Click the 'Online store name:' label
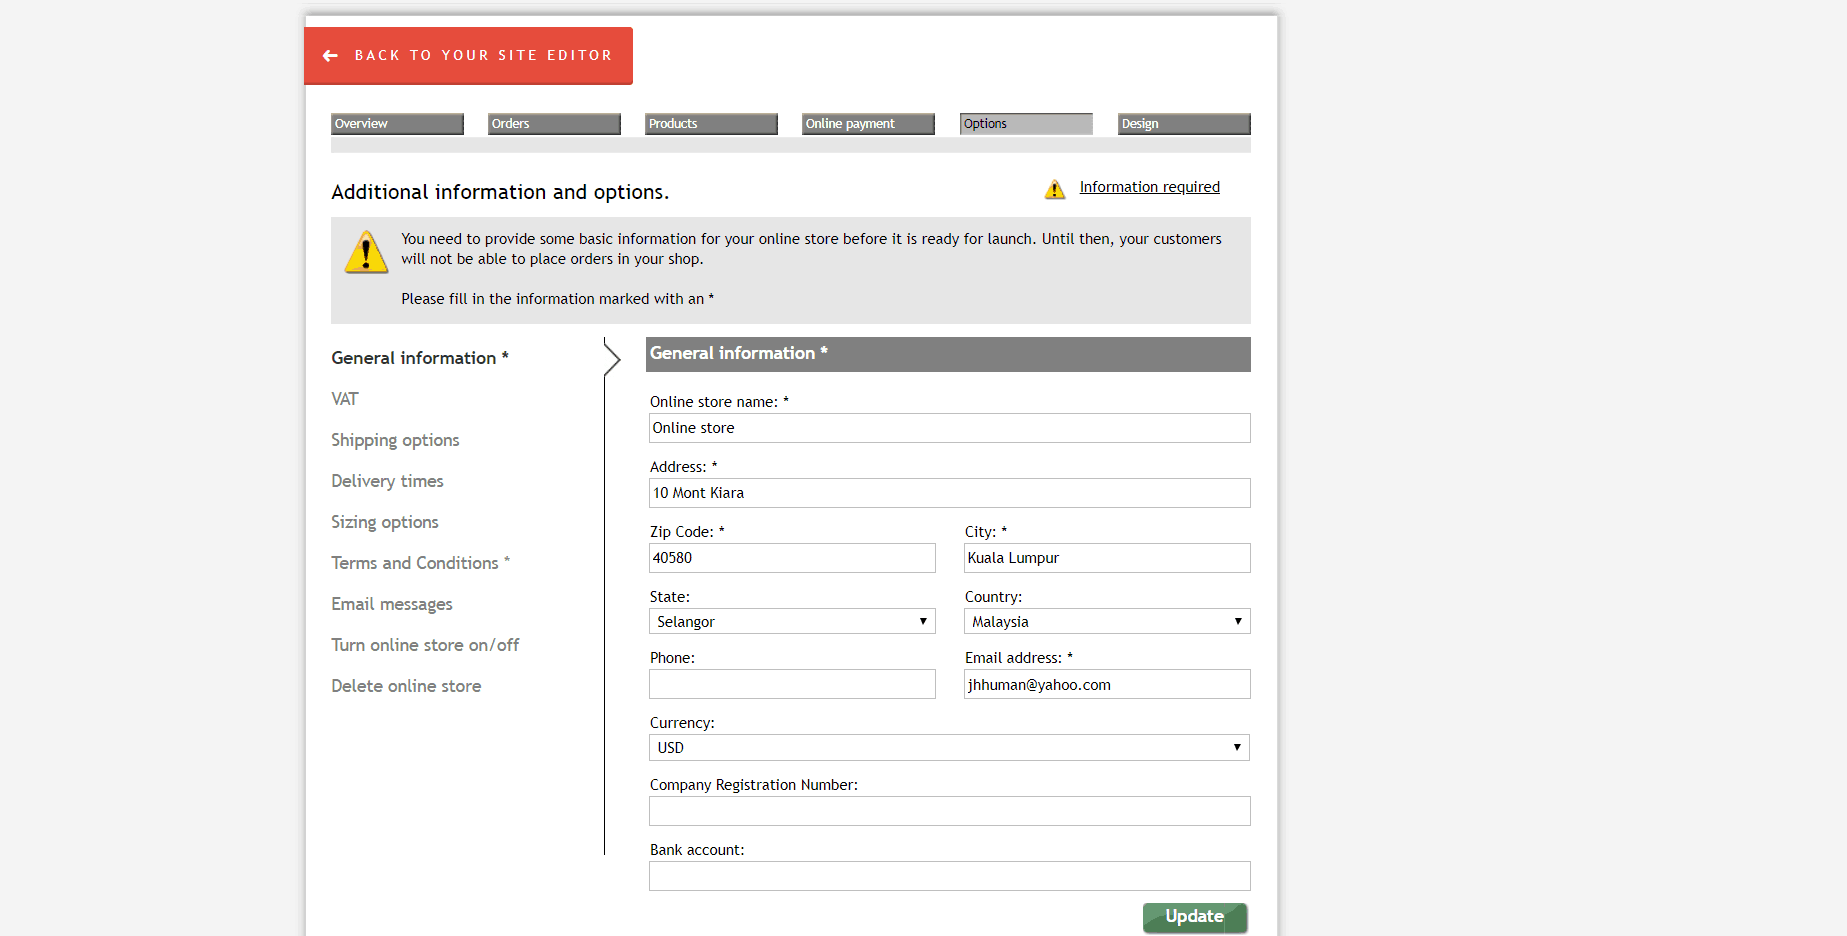 719,402
